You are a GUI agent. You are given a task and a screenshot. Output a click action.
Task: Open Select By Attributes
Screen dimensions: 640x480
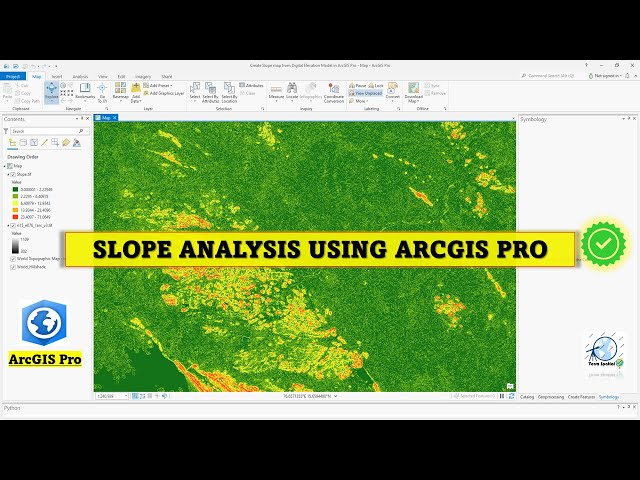(211, 92)
